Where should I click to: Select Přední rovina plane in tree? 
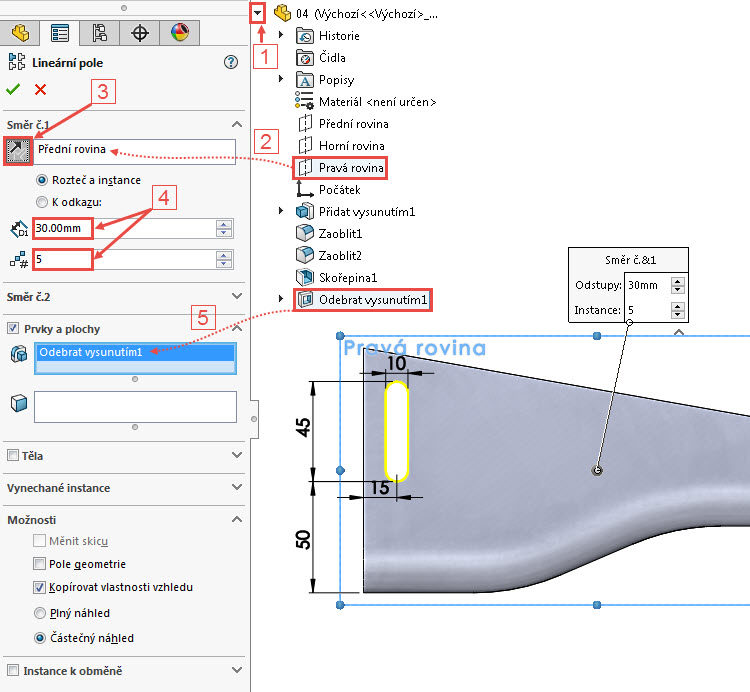click(x=343, y=124)
